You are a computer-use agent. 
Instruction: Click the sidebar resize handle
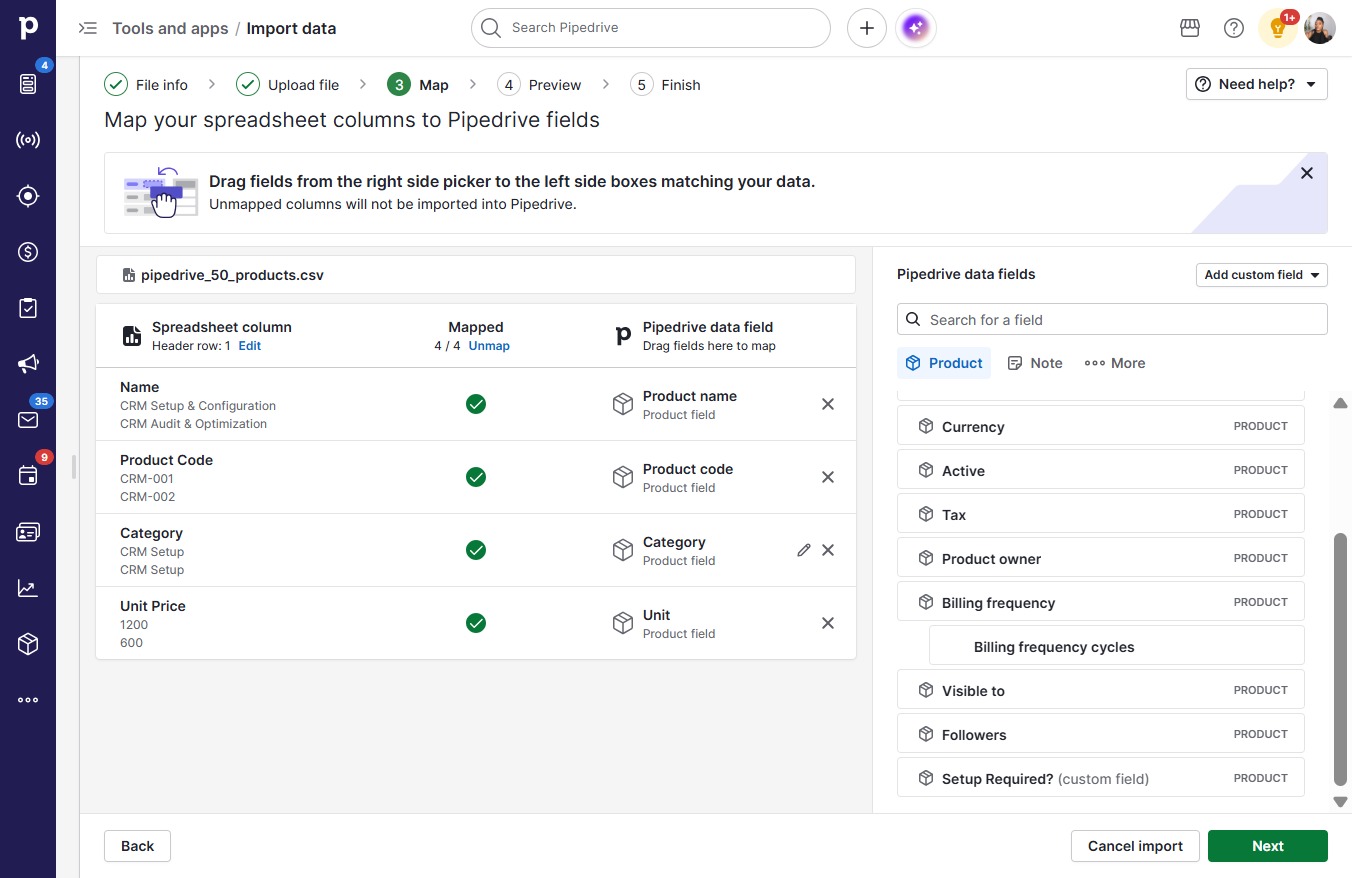tap(74, 467)
